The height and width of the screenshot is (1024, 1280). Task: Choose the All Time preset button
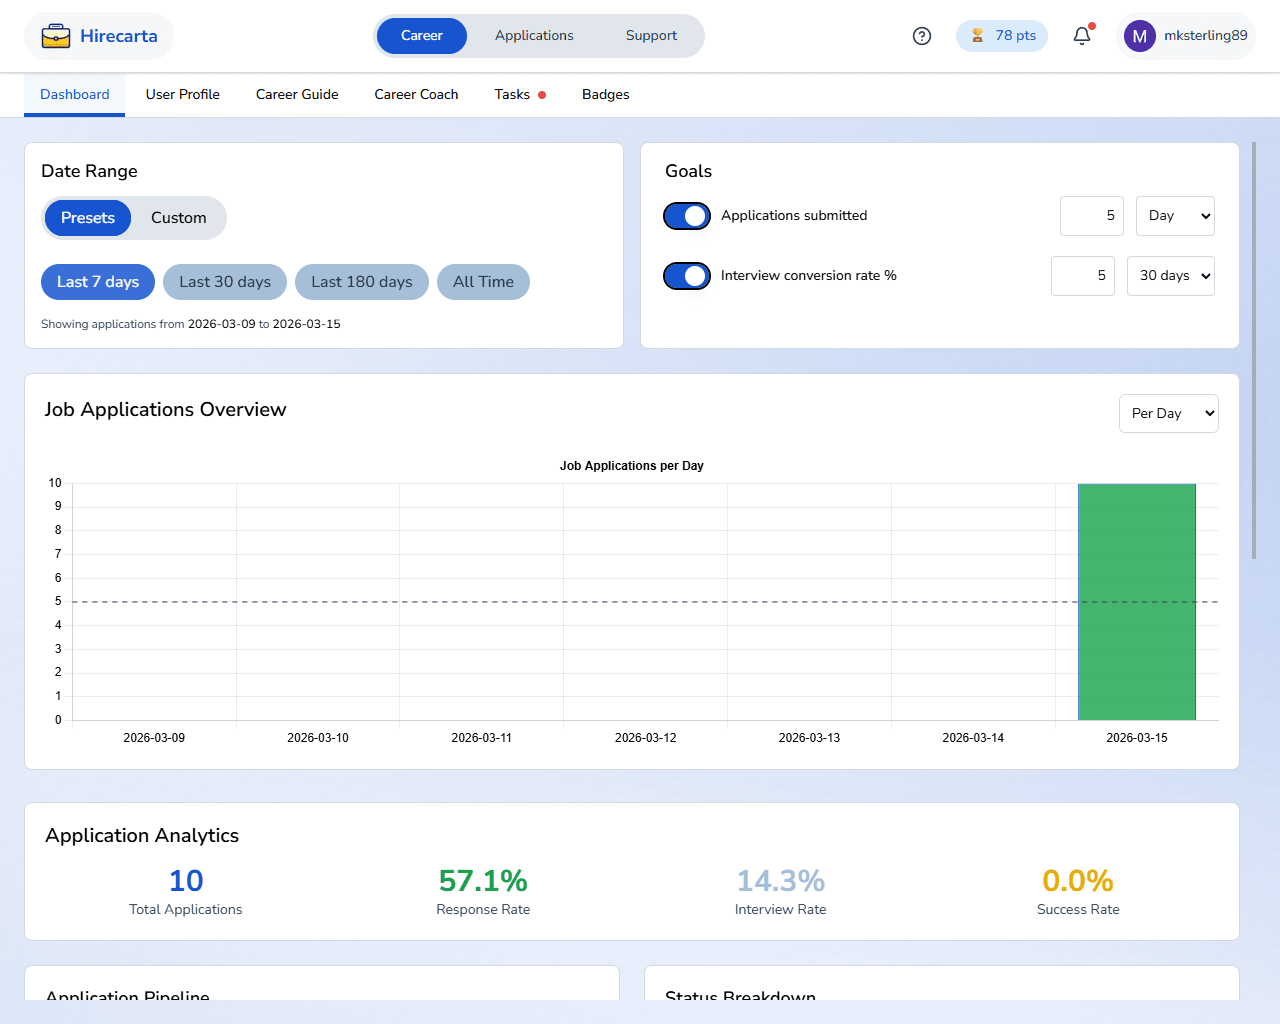tap(483, 282)
